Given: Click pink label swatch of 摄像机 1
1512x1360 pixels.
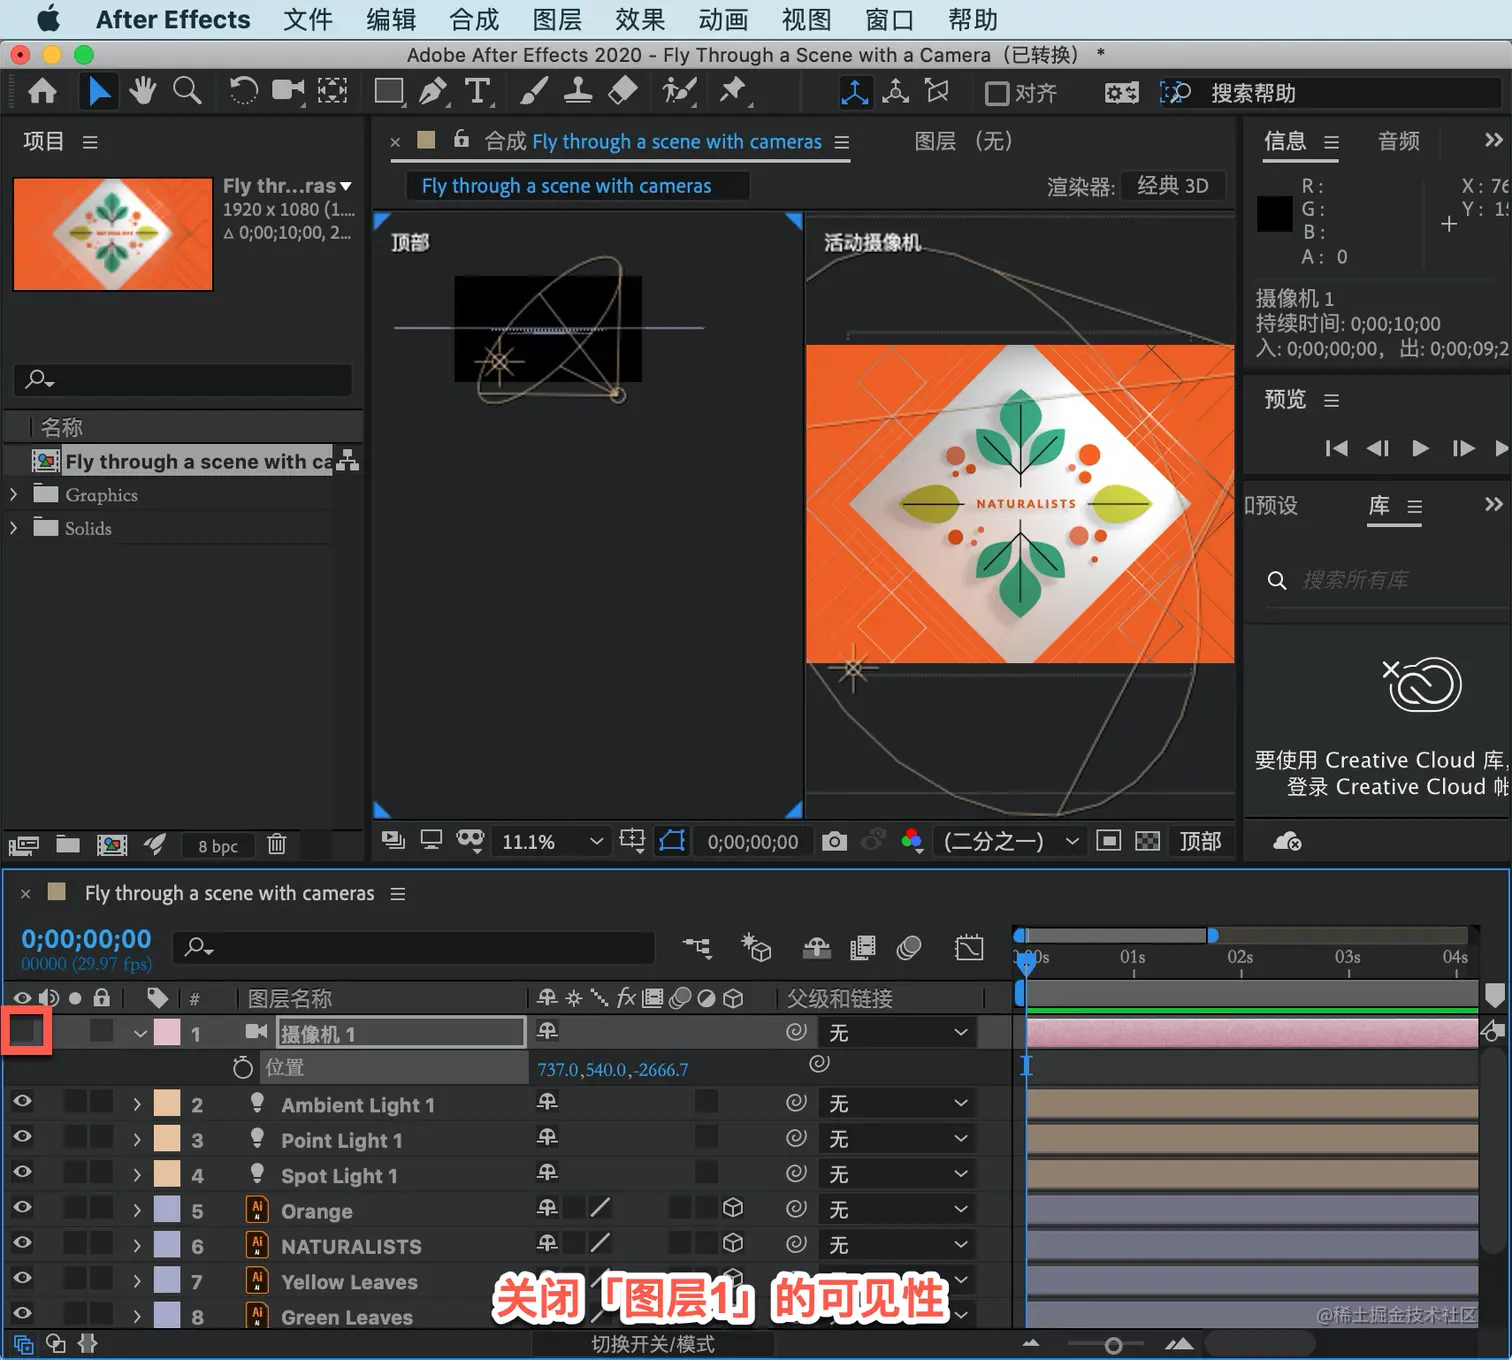Looking at the screenshot, I should click(x=167, y=1032).
